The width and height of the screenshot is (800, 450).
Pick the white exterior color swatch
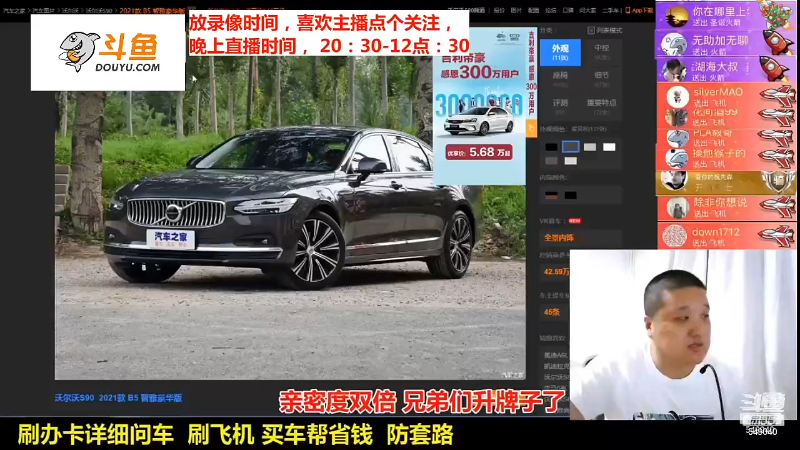click(609, 147)
